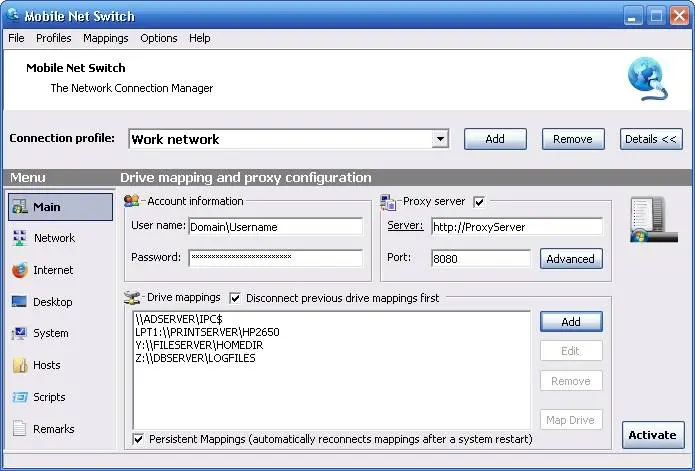This screenshot has width=695, height=471.
Task: Click the Scripts sidebar icon
Action: pyautogui.click(x=20, y=397)
